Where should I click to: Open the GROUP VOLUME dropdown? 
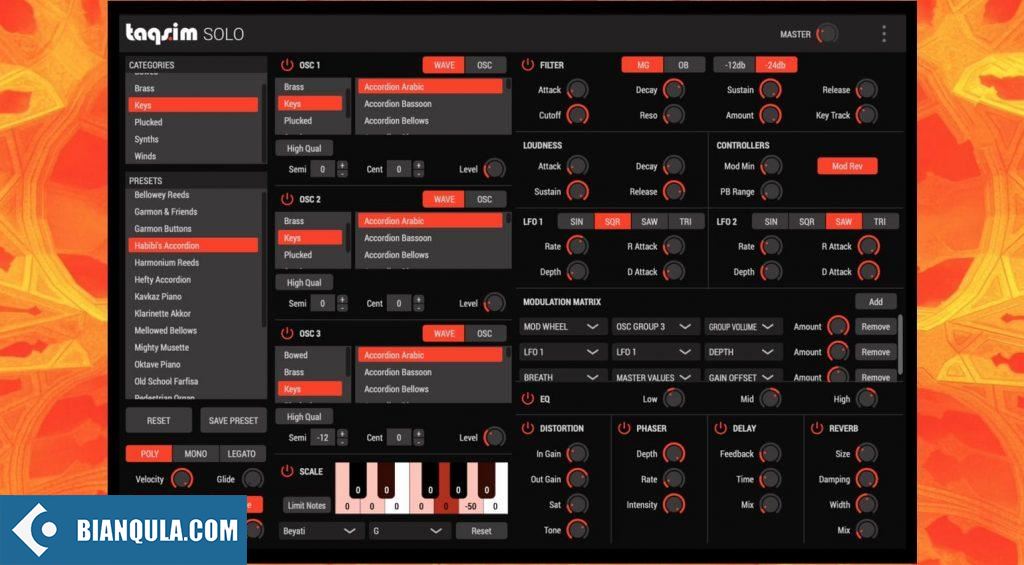(x=743, y=327)
